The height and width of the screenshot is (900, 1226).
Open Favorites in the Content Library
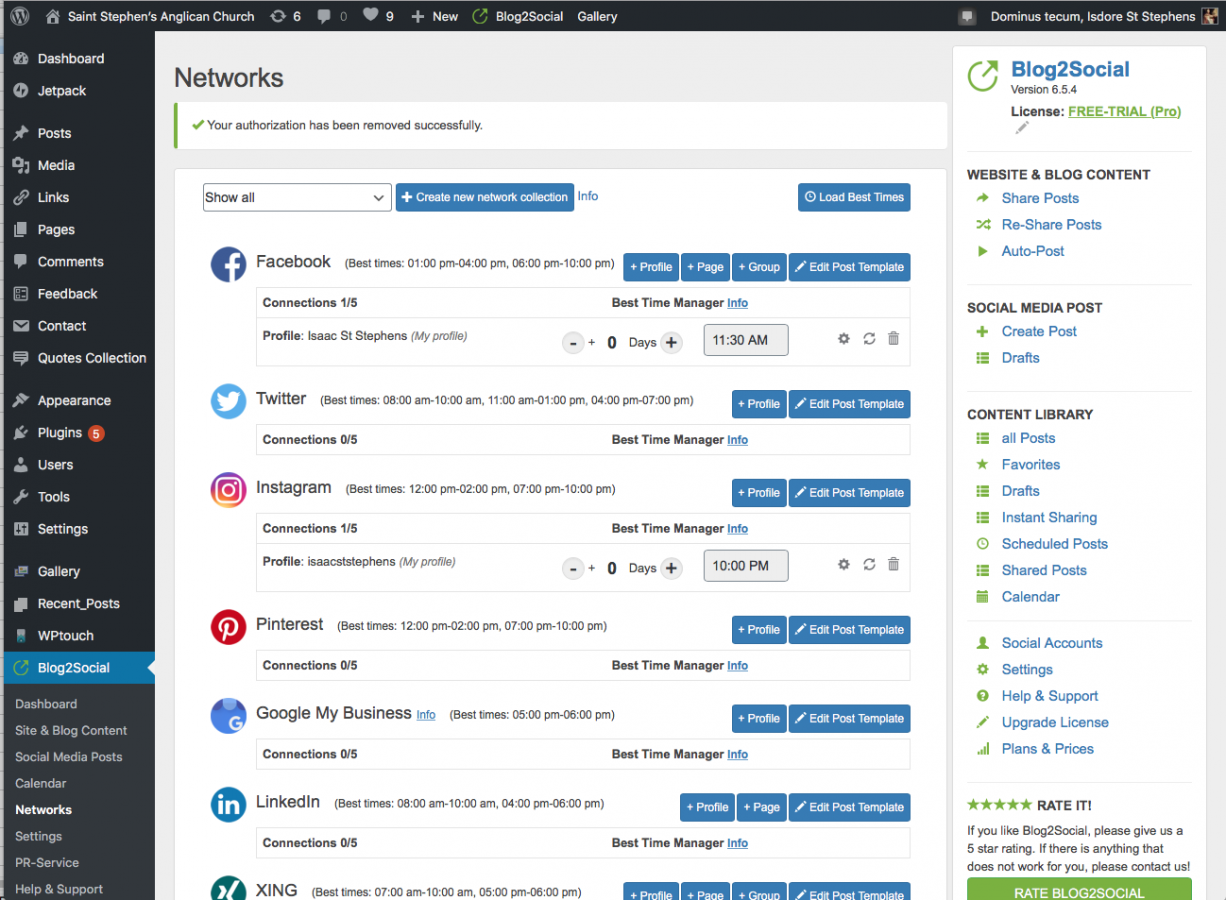(x=1030, y=464)
